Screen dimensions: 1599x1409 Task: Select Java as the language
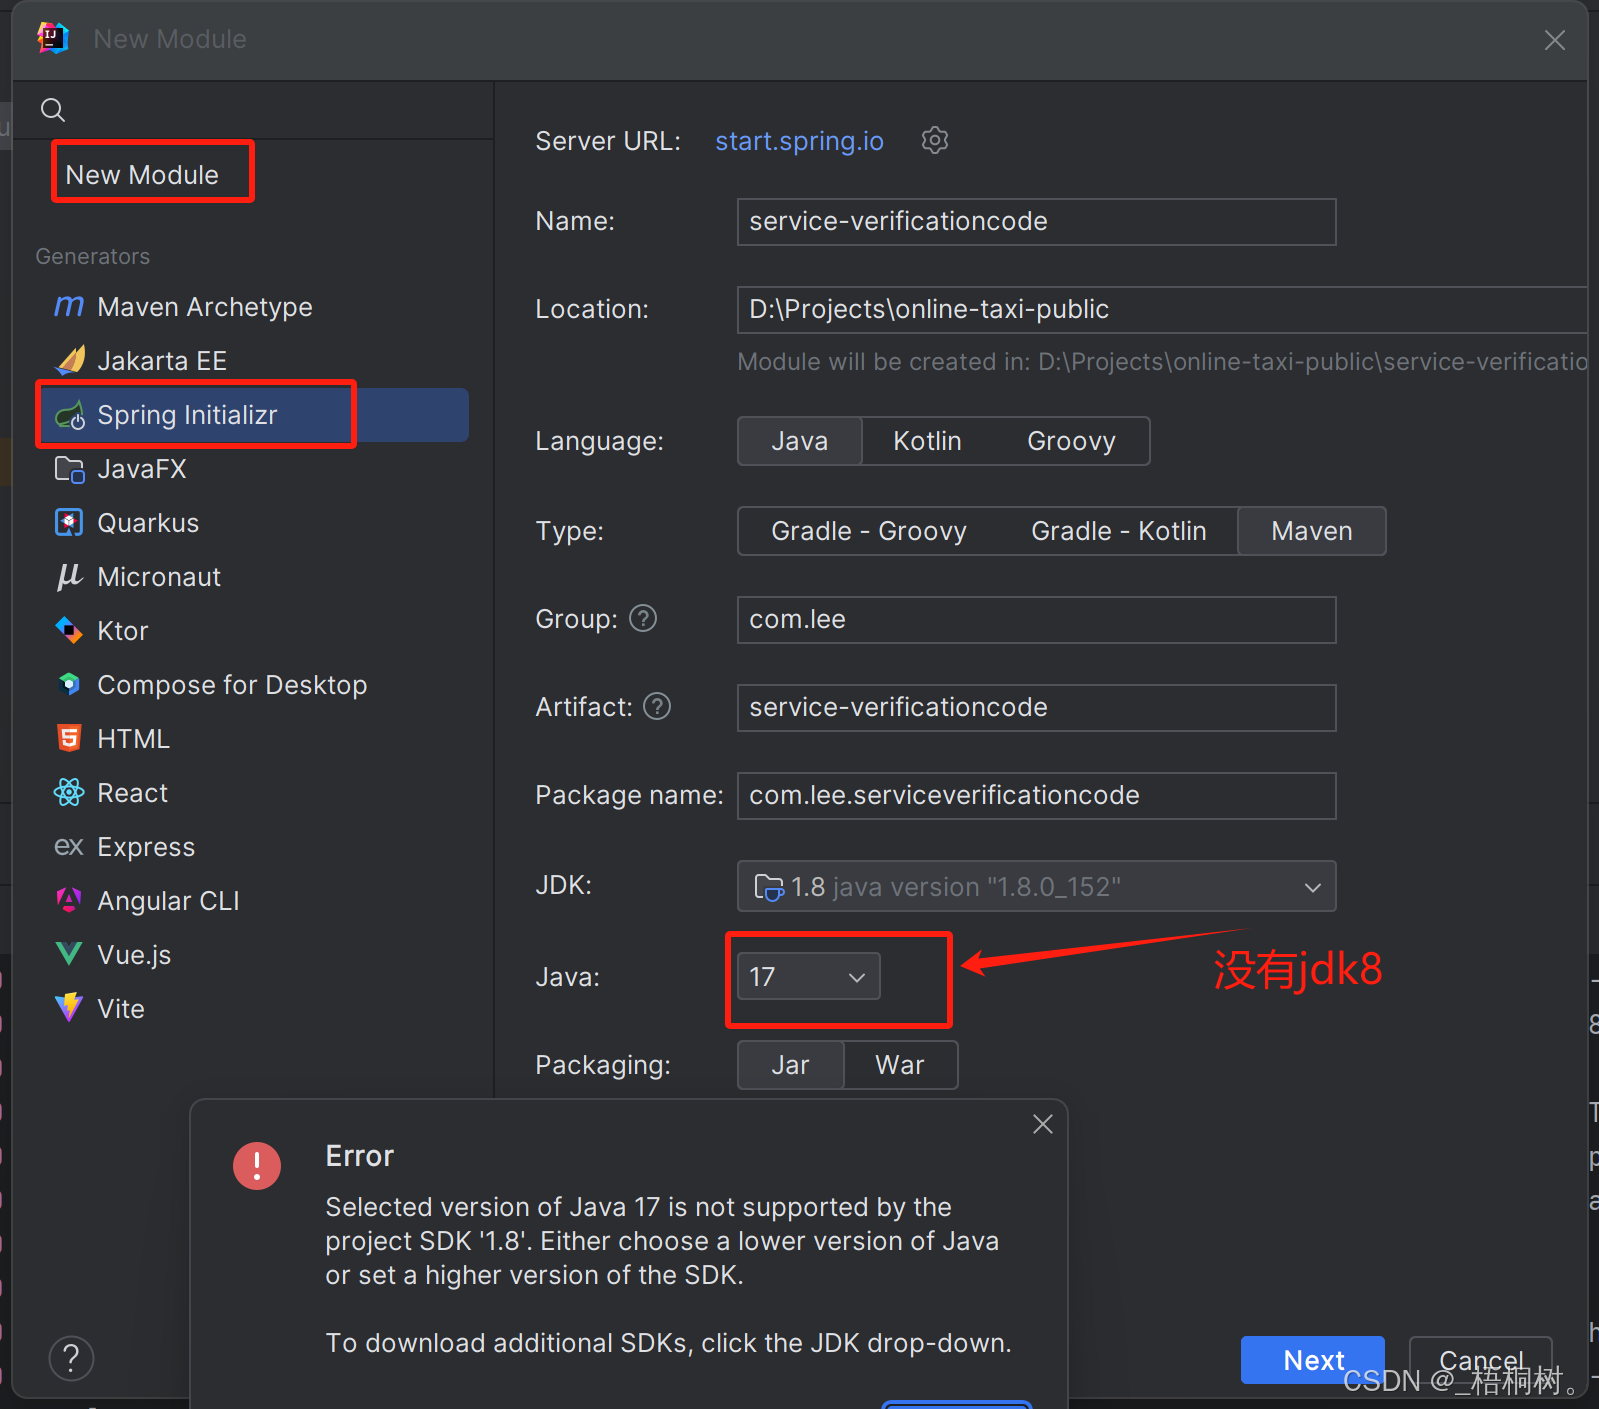coord(800,441)
